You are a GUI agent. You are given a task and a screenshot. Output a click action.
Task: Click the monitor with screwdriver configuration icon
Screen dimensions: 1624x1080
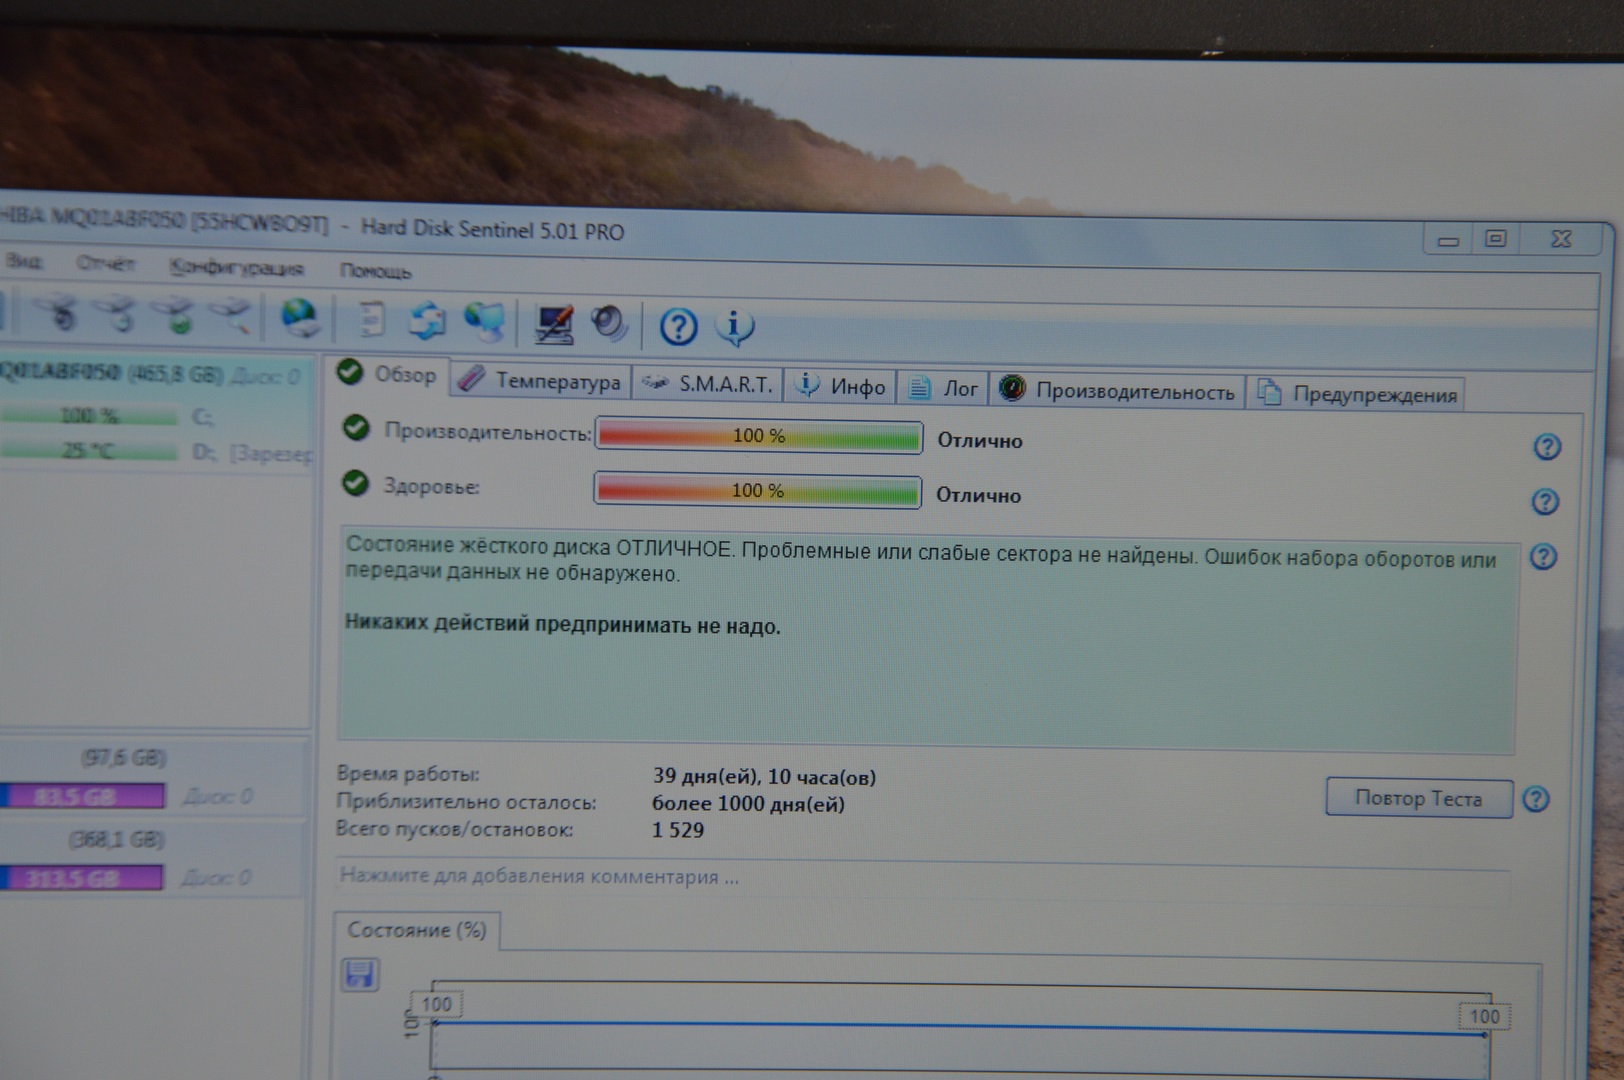click(553, 323)
